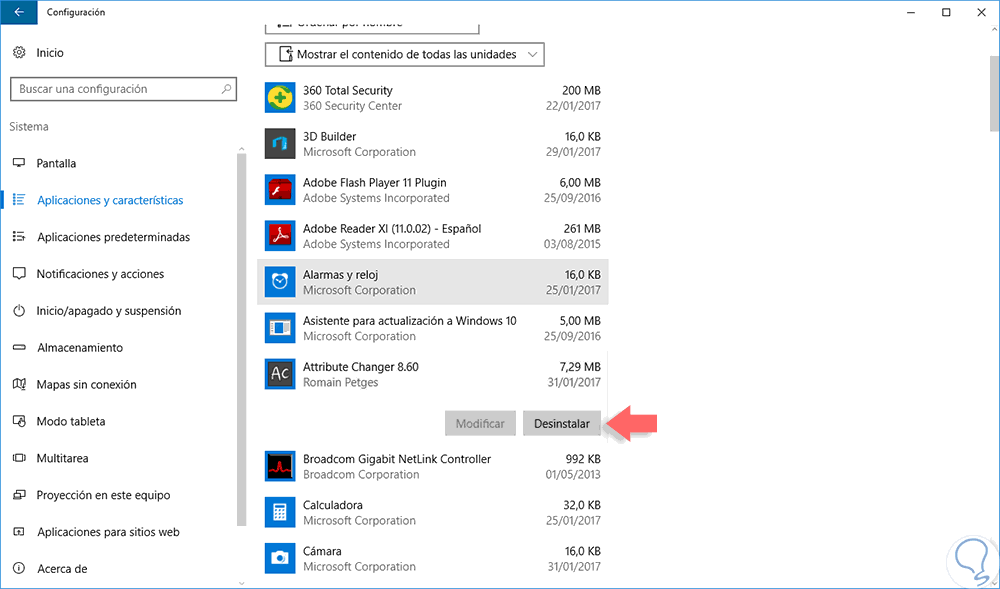The image size is (1000, 589).
Task: Click the Almacenamiento drive icon
Action: [x=19, y=348]
